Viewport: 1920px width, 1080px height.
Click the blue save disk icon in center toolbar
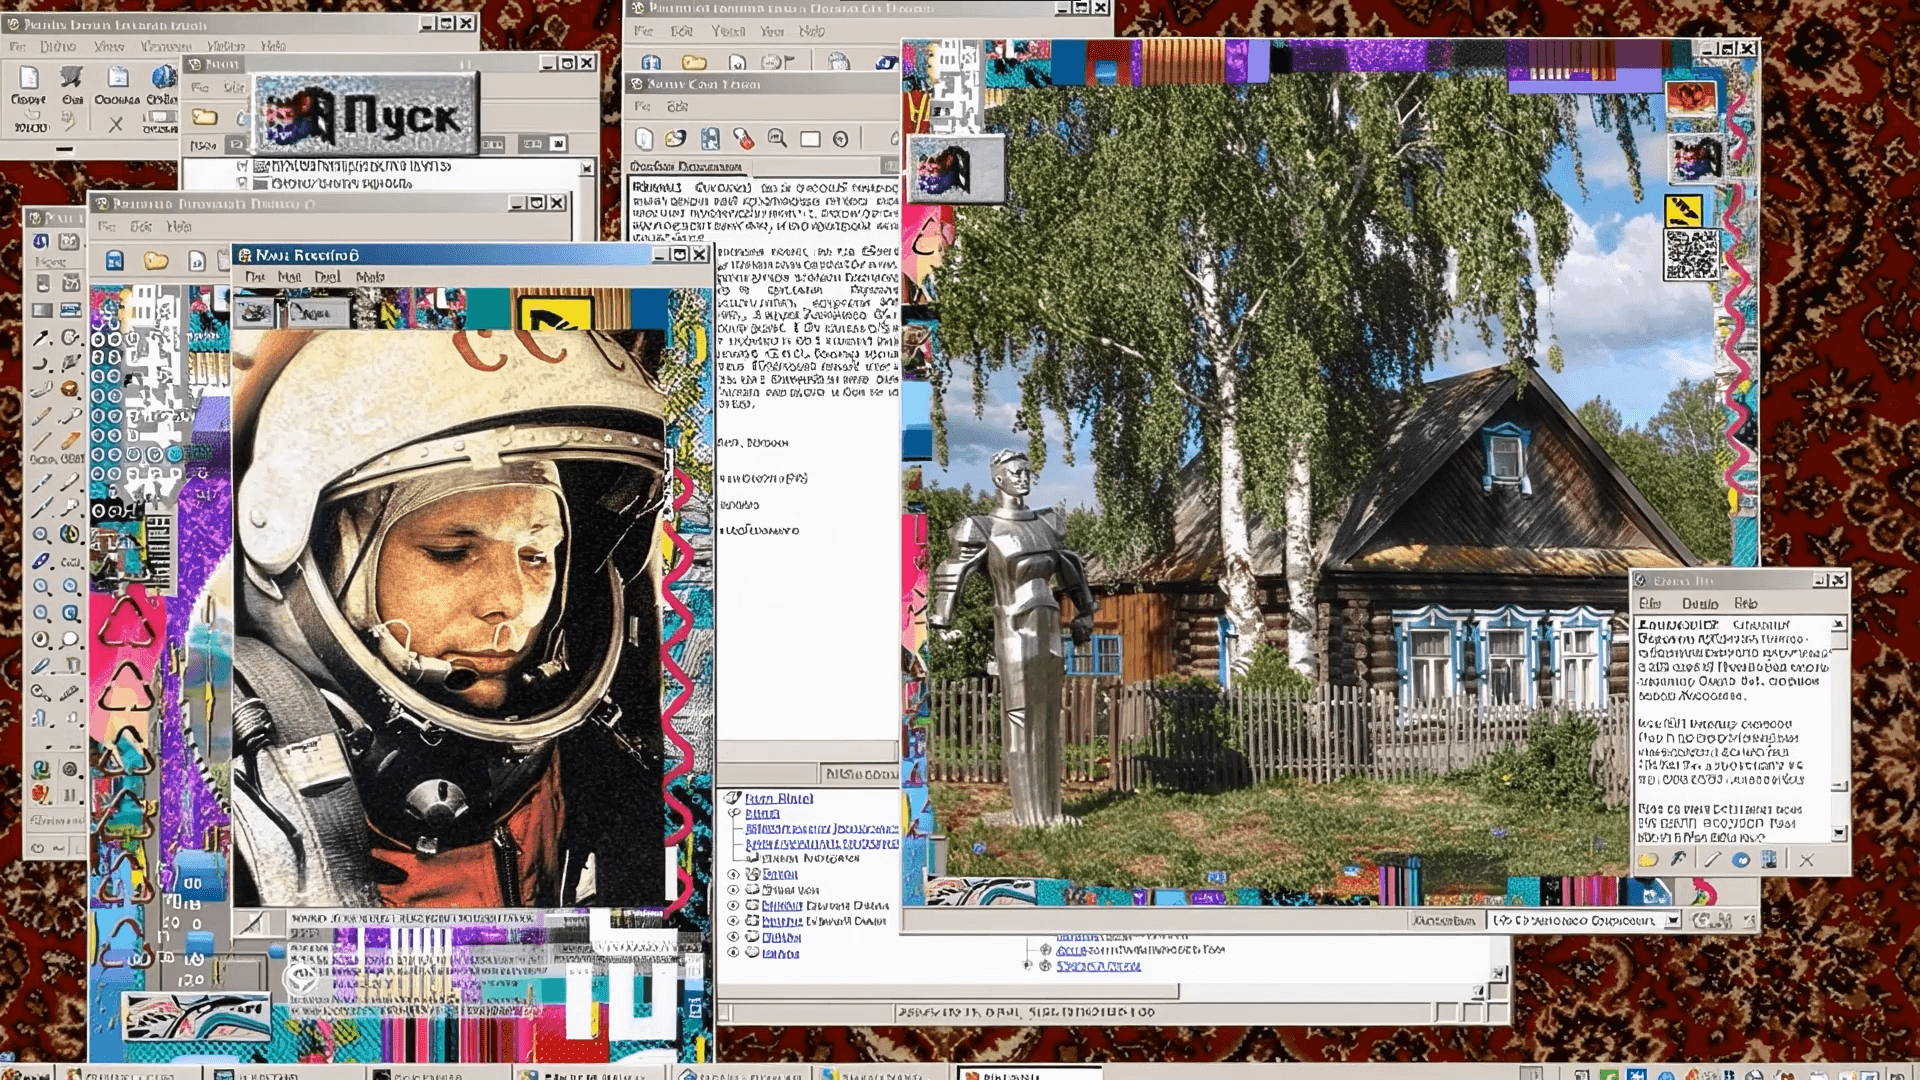coord(710,139)
